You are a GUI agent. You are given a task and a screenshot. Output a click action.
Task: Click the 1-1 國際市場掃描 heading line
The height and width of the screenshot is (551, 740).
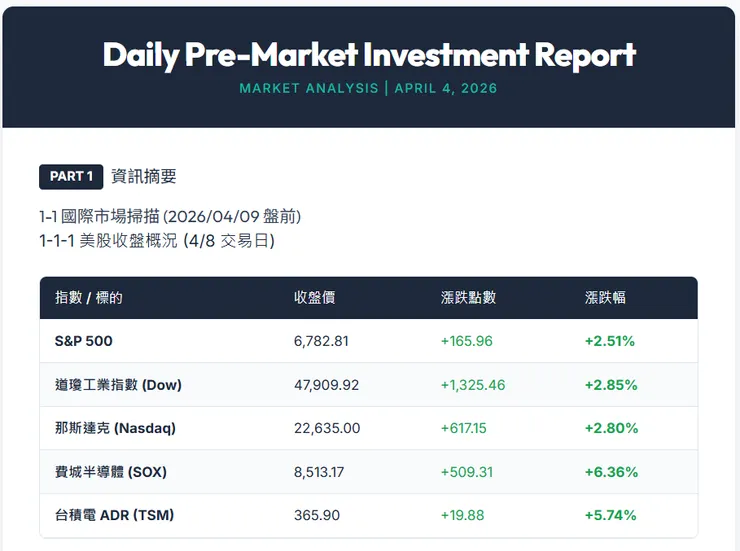coord(170,216)
